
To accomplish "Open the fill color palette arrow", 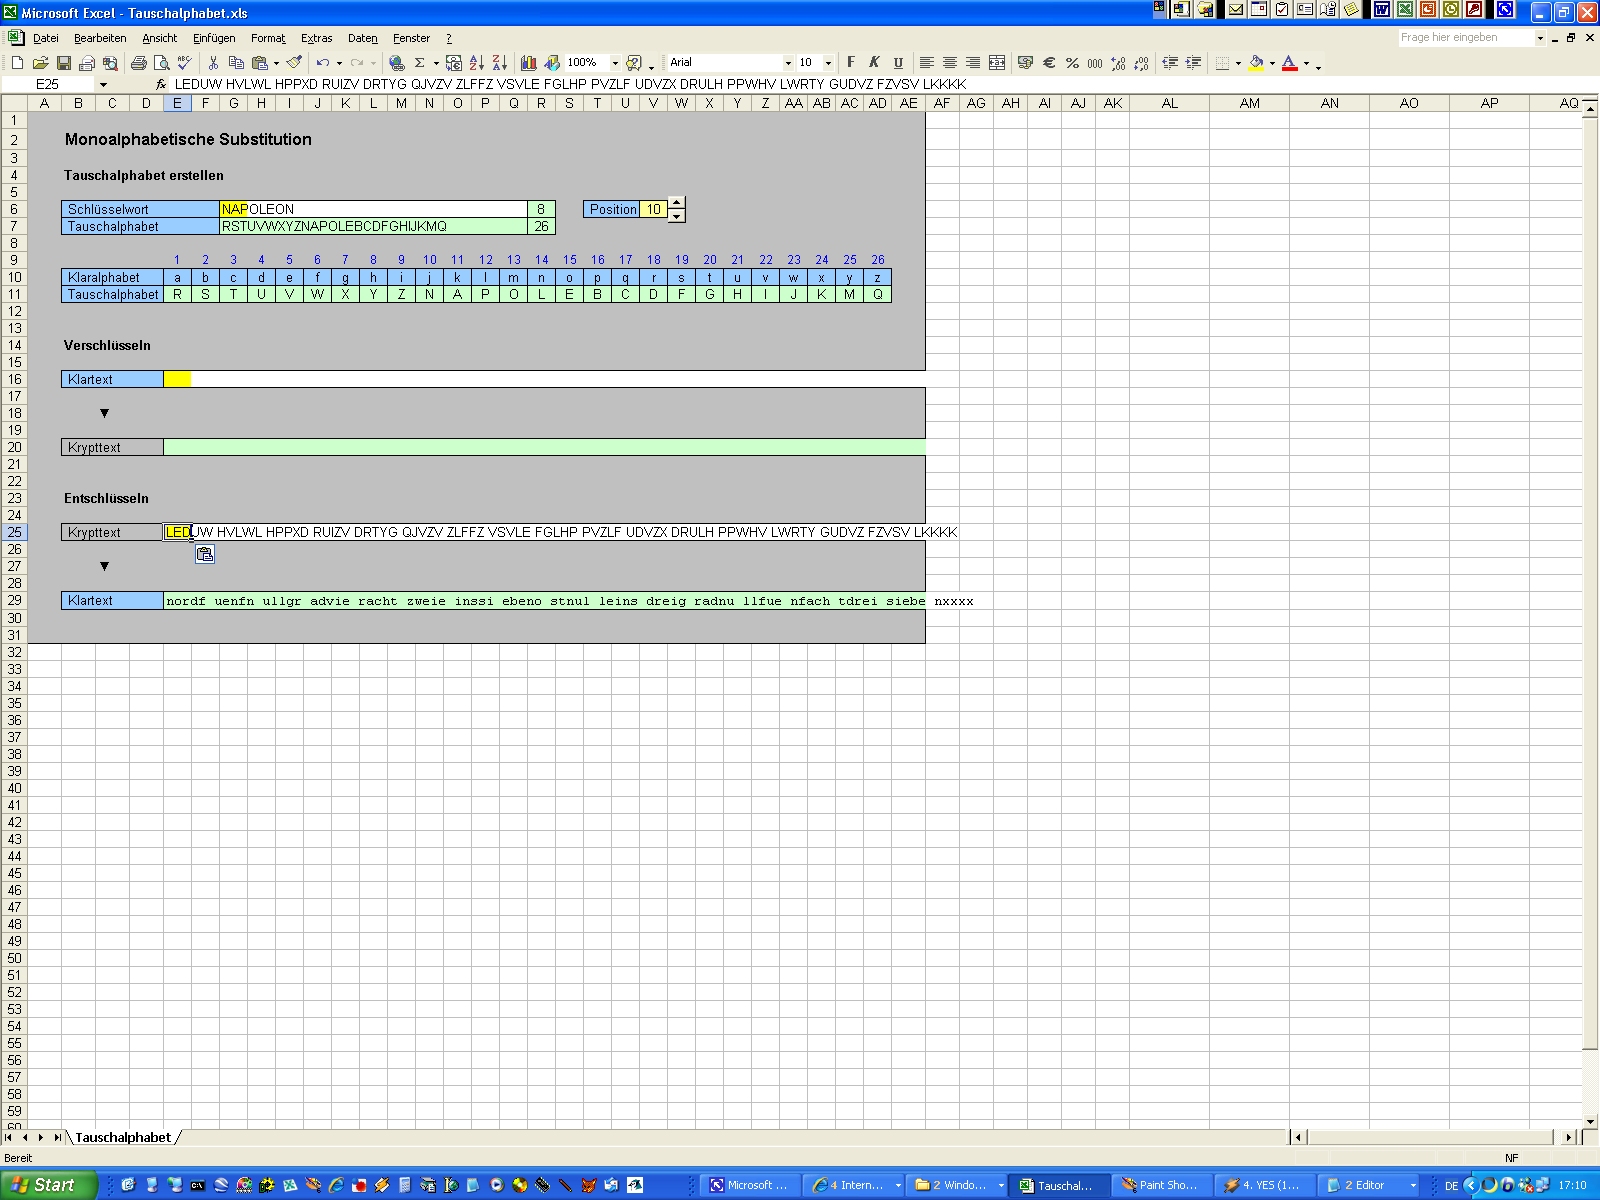I will pyautogui.click(x=1272, y=63).
